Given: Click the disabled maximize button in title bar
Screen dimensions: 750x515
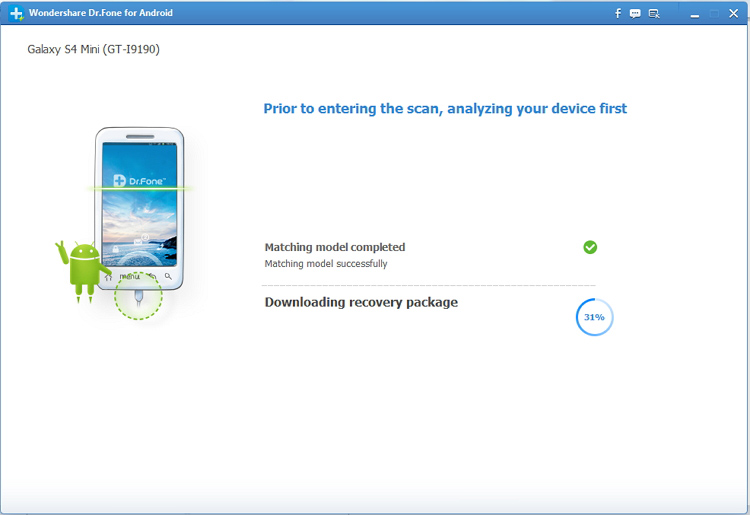Looking at the screenshot, I should (x=714, y=14).
